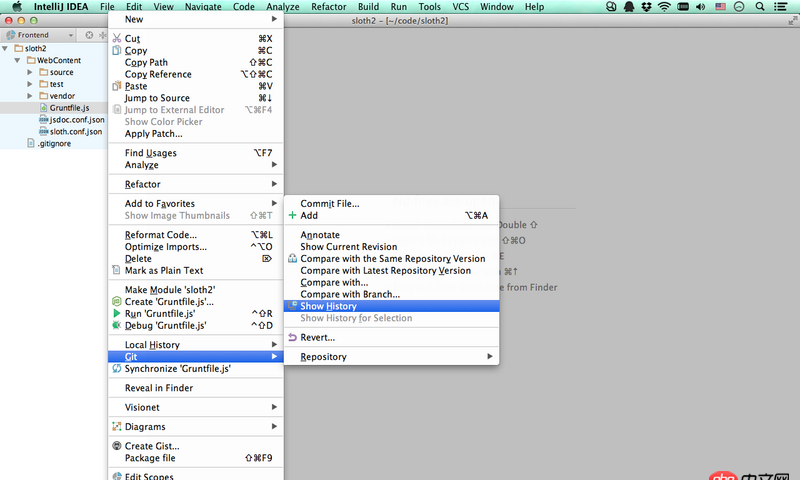Select Reformat Code...
Viewport: 800px width, 480px height.
coord(196,235)
